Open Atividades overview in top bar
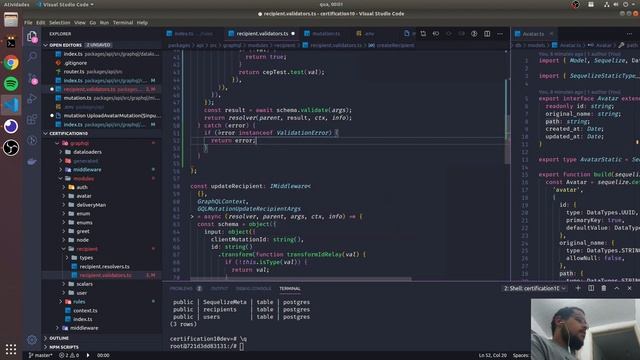This screenshot has width=640, height=360. pyautogui.click(x=17, y=4)
